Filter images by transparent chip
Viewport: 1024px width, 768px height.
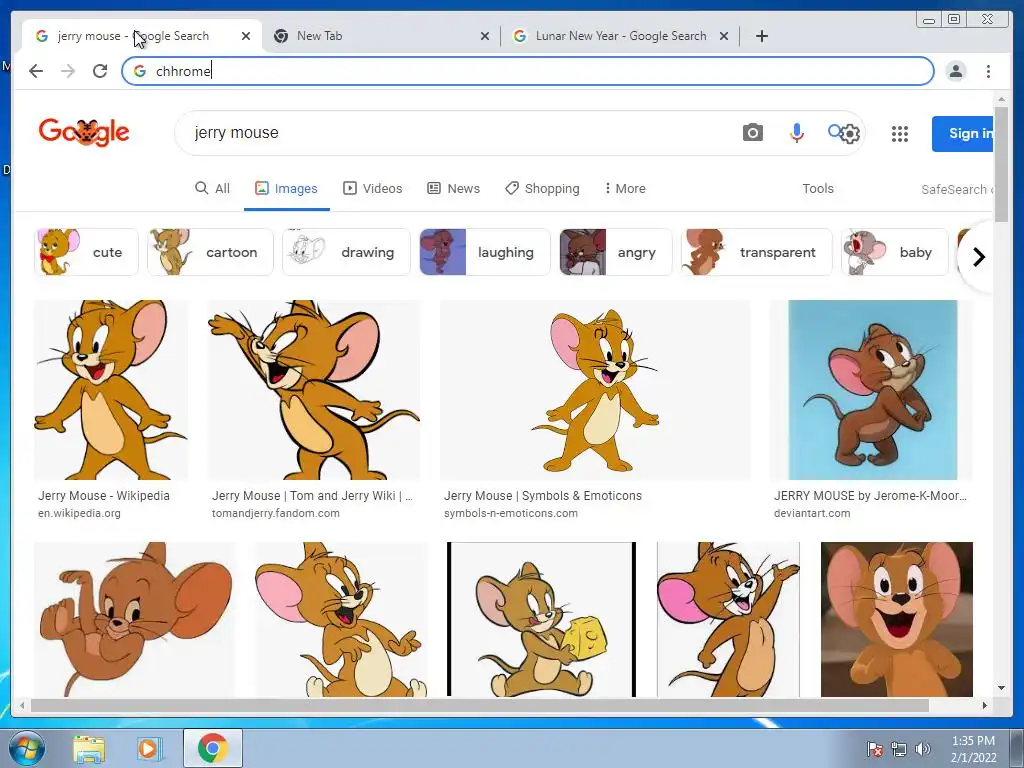(x=756, y=252)
